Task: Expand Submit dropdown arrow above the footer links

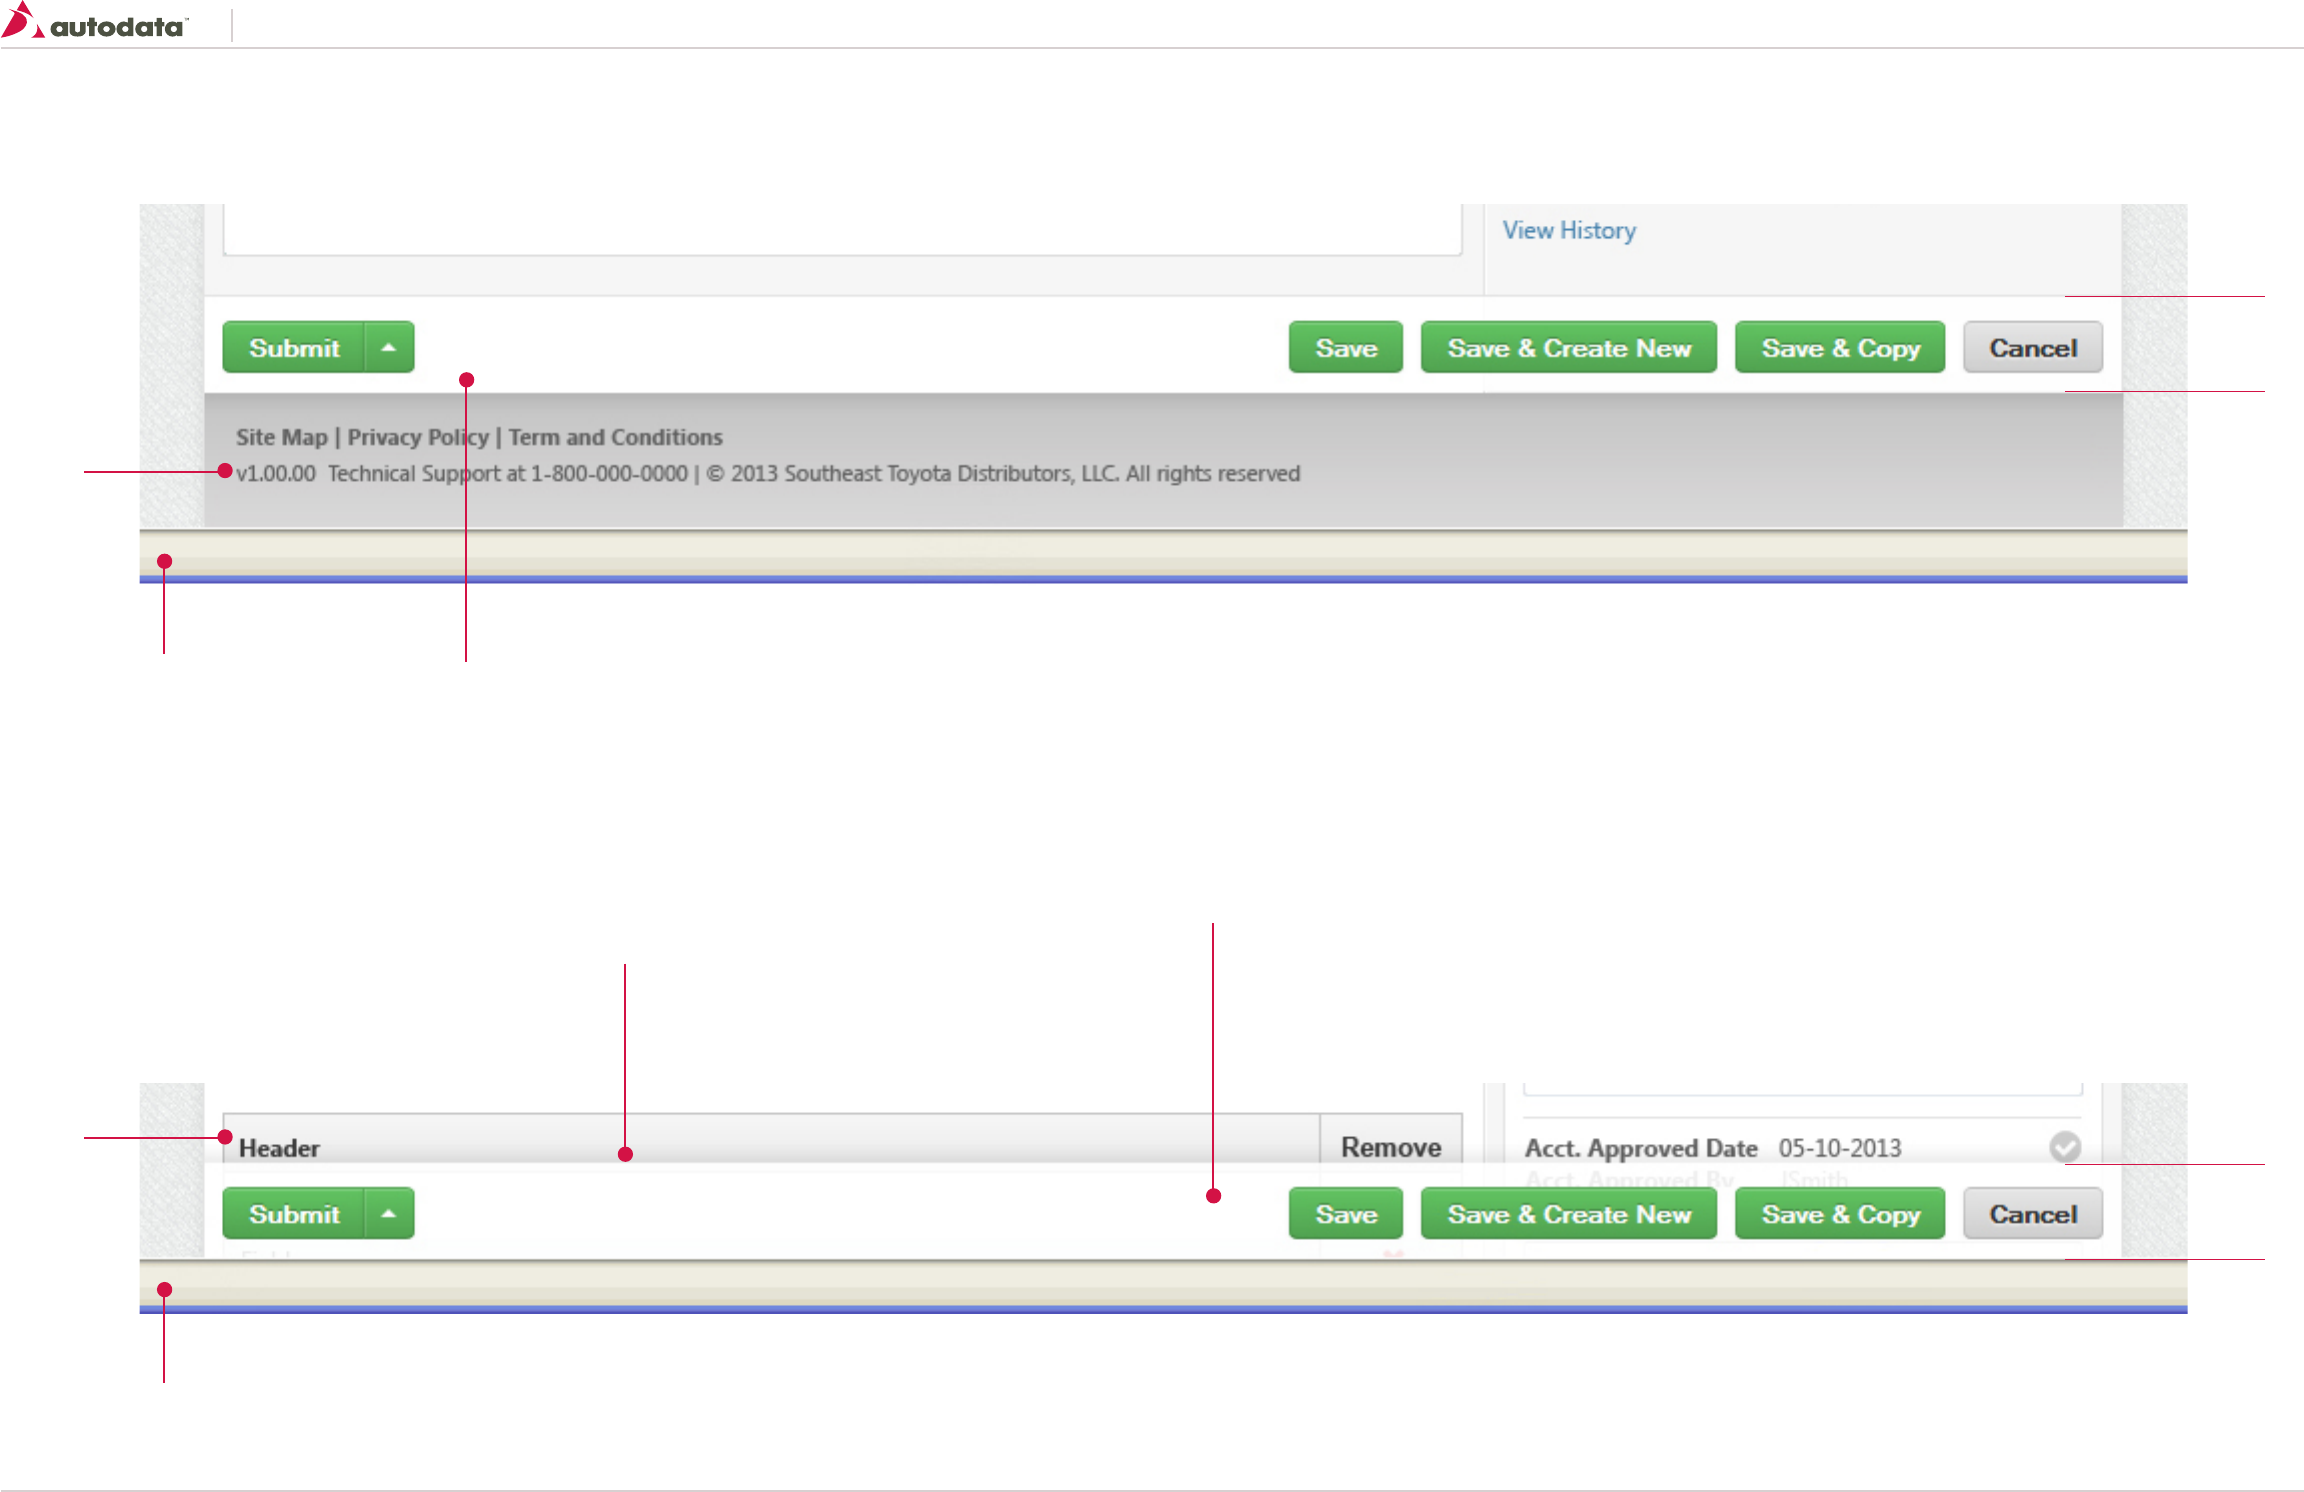Action: 389,348
